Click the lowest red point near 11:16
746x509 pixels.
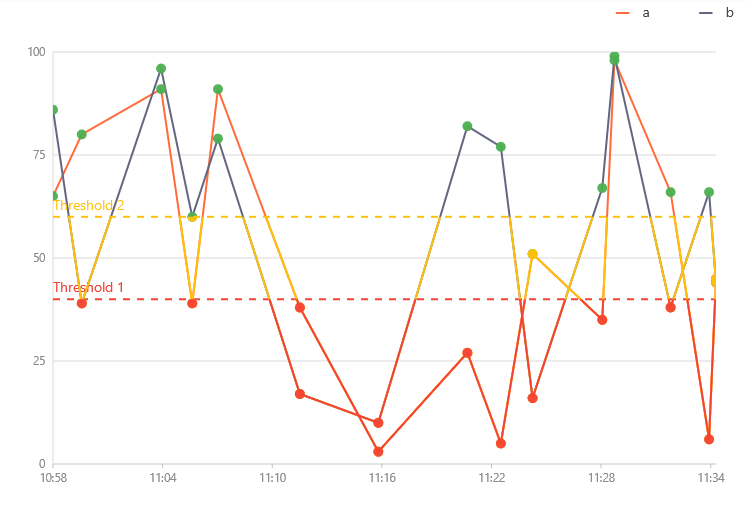378,452
